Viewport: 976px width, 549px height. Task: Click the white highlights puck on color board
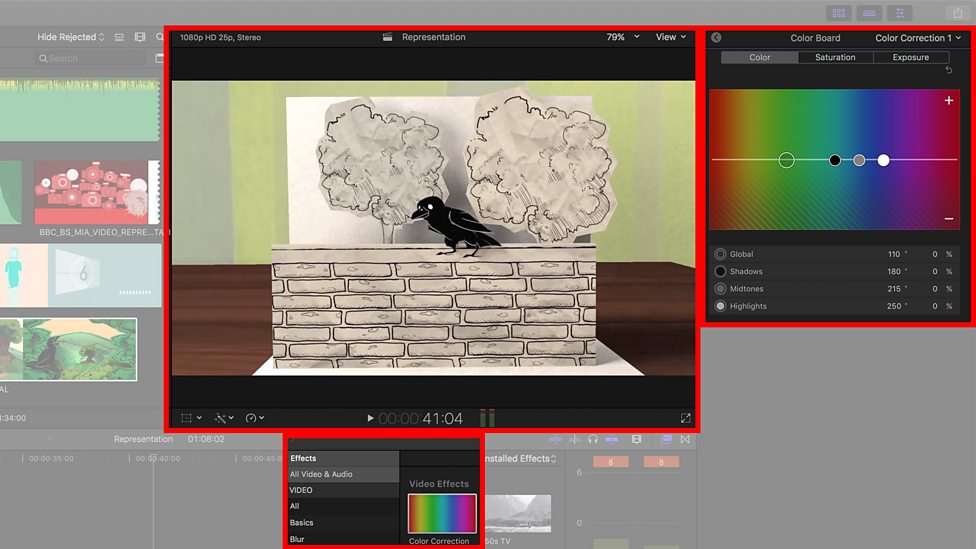883,161
